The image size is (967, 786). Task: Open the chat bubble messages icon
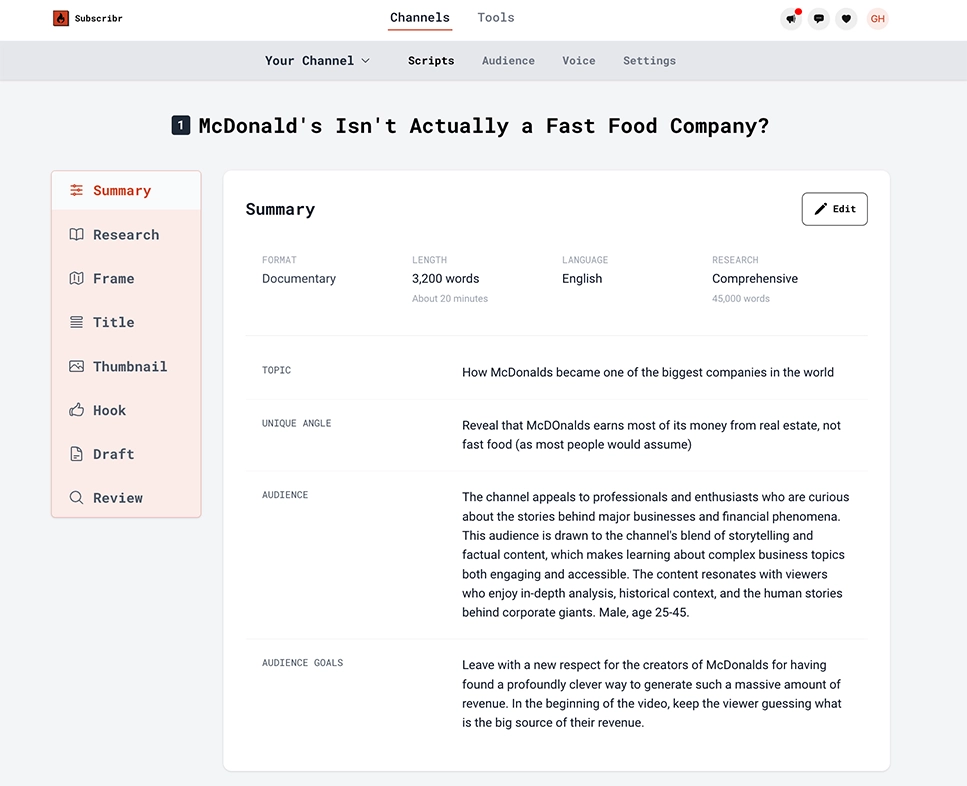coord(818,18)
